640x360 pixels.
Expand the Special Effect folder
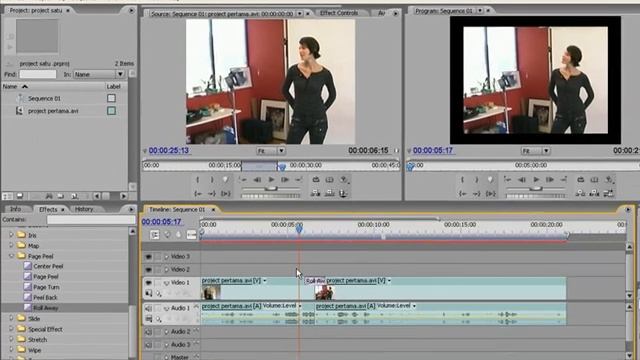click(x=11, y=329)
